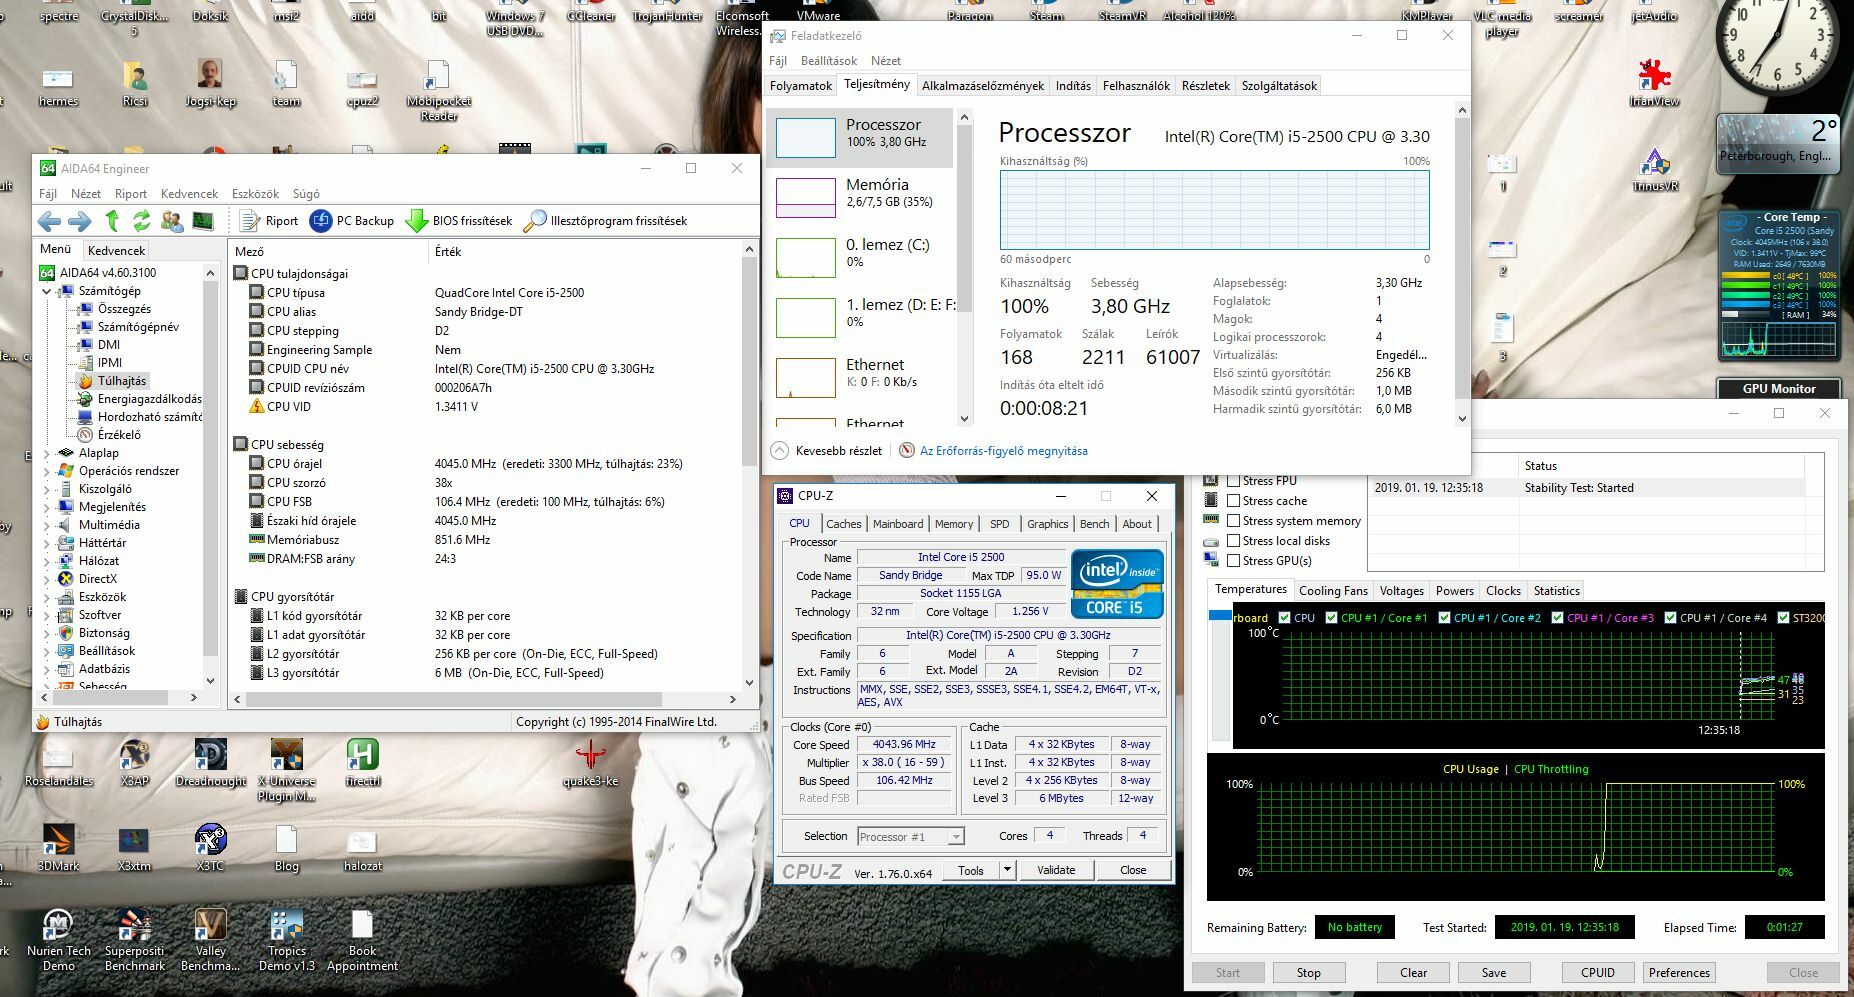
Task: Select the Memória performance graph
Action: tap(860, 198)
